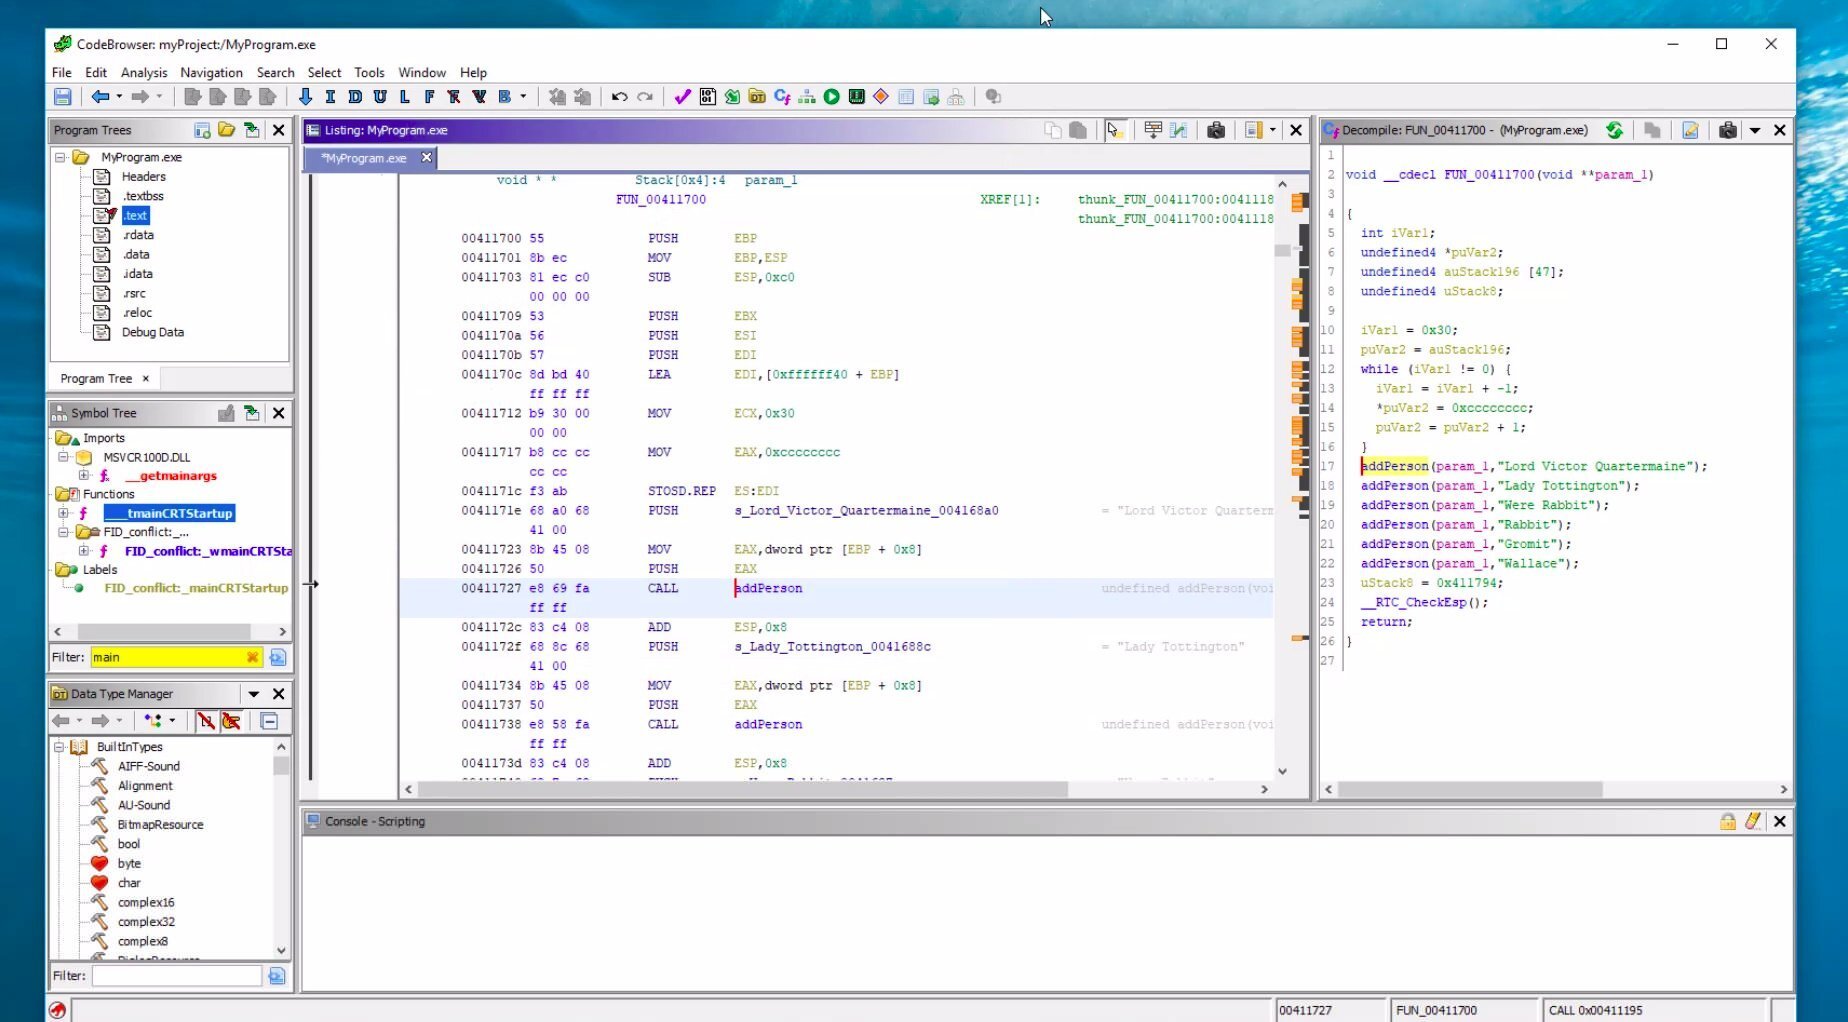1848x1022 pixels.
Task: Open the Data Type Manager dropdown menu
Action: click(254, 694)
